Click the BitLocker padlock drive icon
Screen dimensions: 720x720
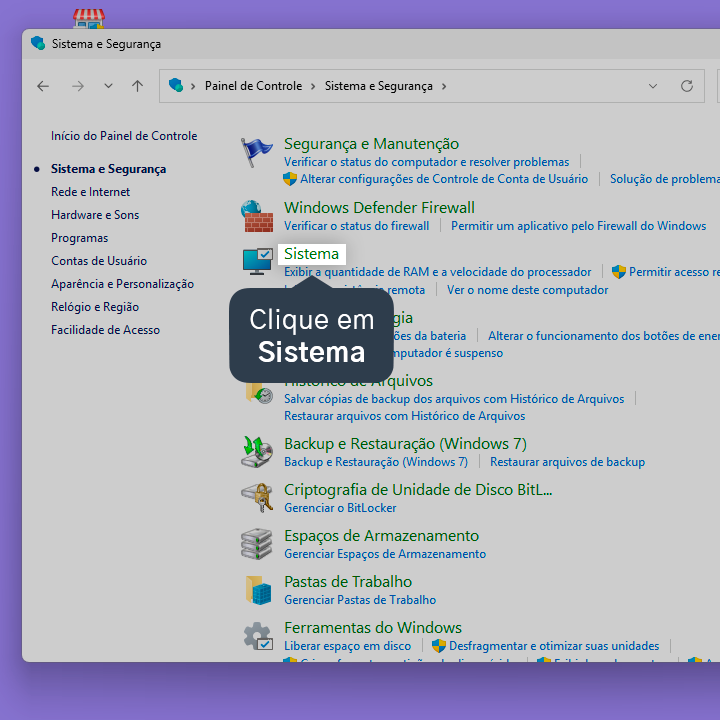pyautogui.click(x=257, y=498)
